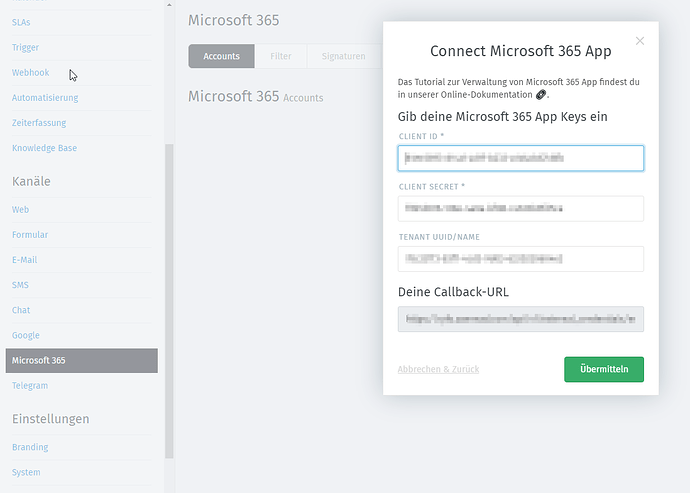The height and width of the screenshot is (493, 690).
Task: Open the Signaturen tab
Action: pyautogui.click(x=343, y=56)
